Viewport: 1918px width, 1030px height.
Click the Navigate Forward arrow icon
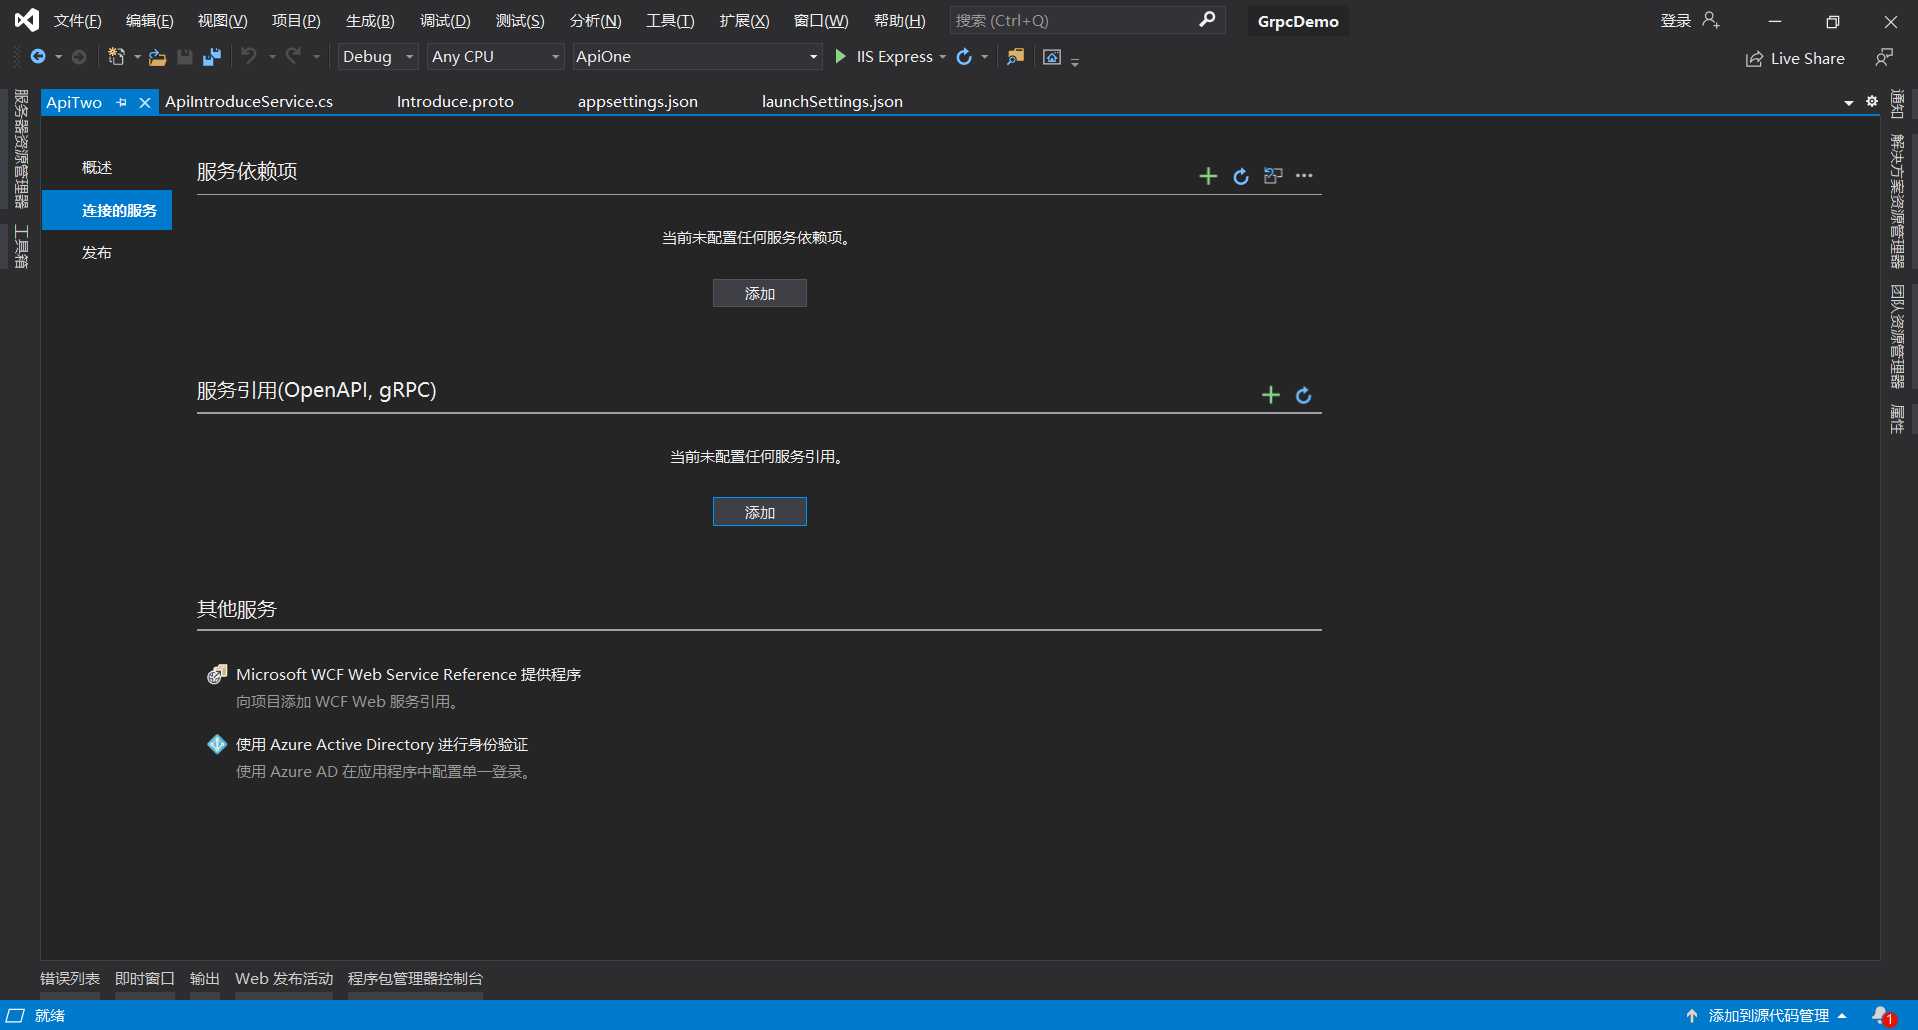pyautogui.click(x=79, y=57)
